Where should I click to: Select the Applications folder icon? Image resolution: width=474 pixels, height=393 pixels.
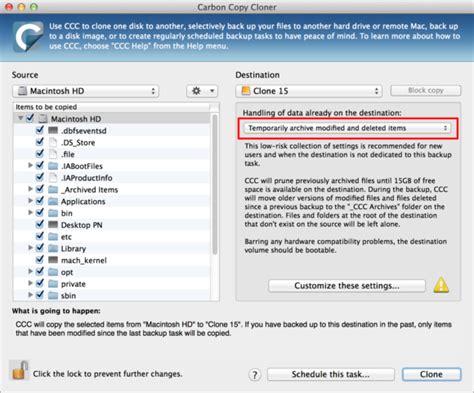[x=53, y=201]
